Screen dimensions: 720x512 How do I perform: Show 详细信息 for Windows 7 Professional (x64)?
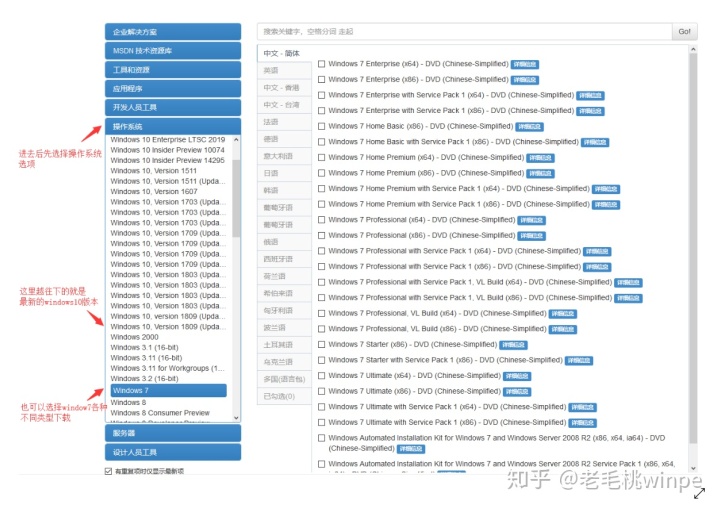point(532,220)
